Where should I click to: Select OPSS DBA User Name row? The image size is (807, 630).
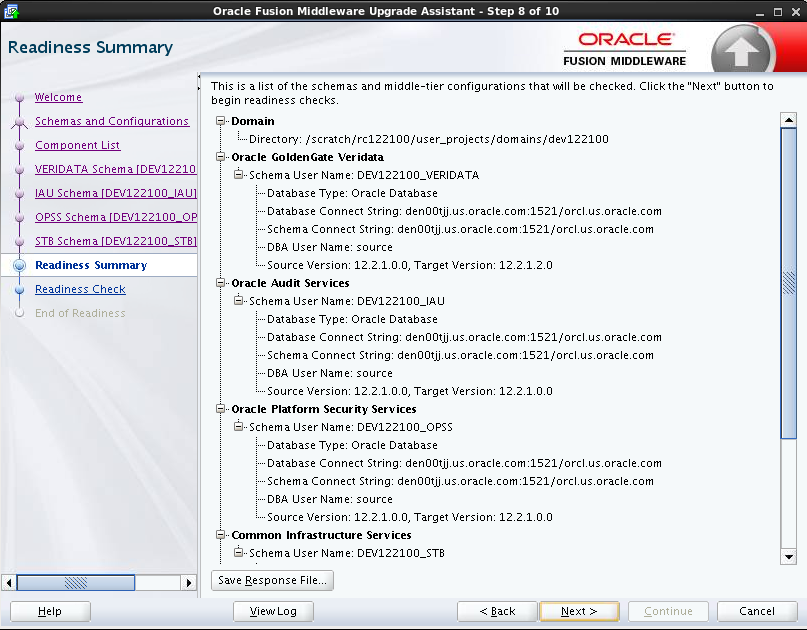329,499
